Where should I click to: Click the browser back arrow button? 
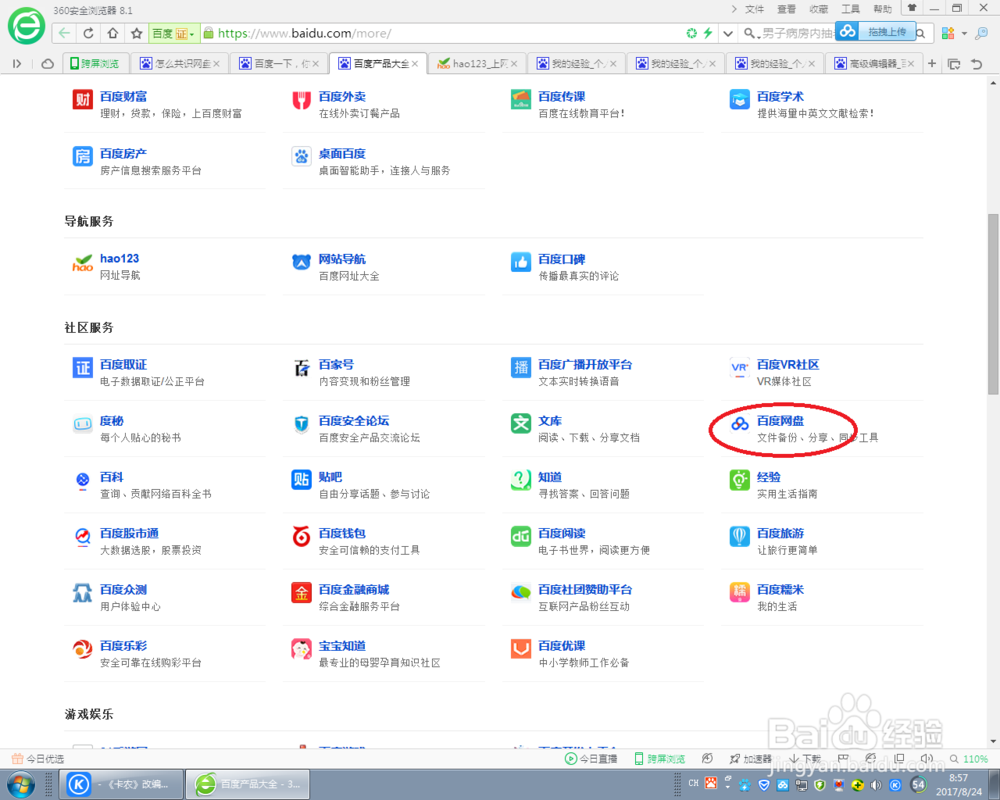(64, 33)
